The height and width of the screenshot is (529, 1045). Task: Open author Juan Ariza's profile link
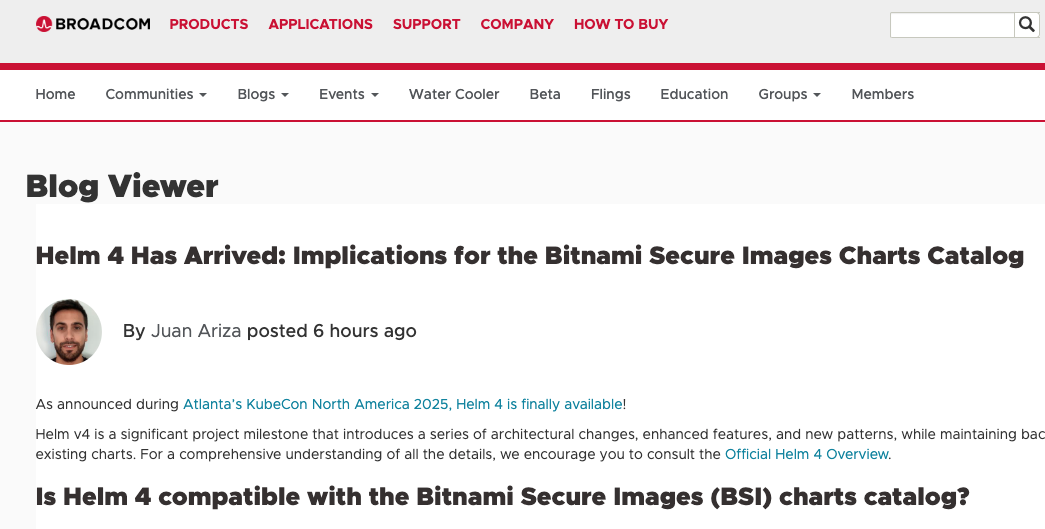tap(196, 331)
